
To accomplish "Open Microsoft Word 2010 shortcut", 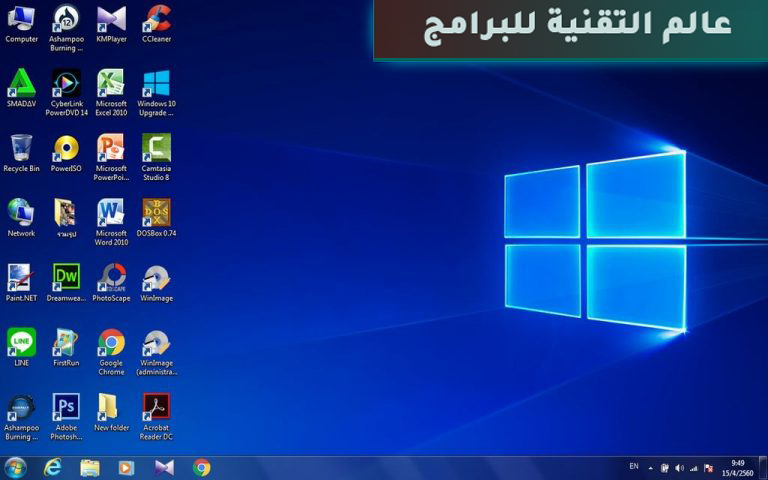I will point(111,222).
